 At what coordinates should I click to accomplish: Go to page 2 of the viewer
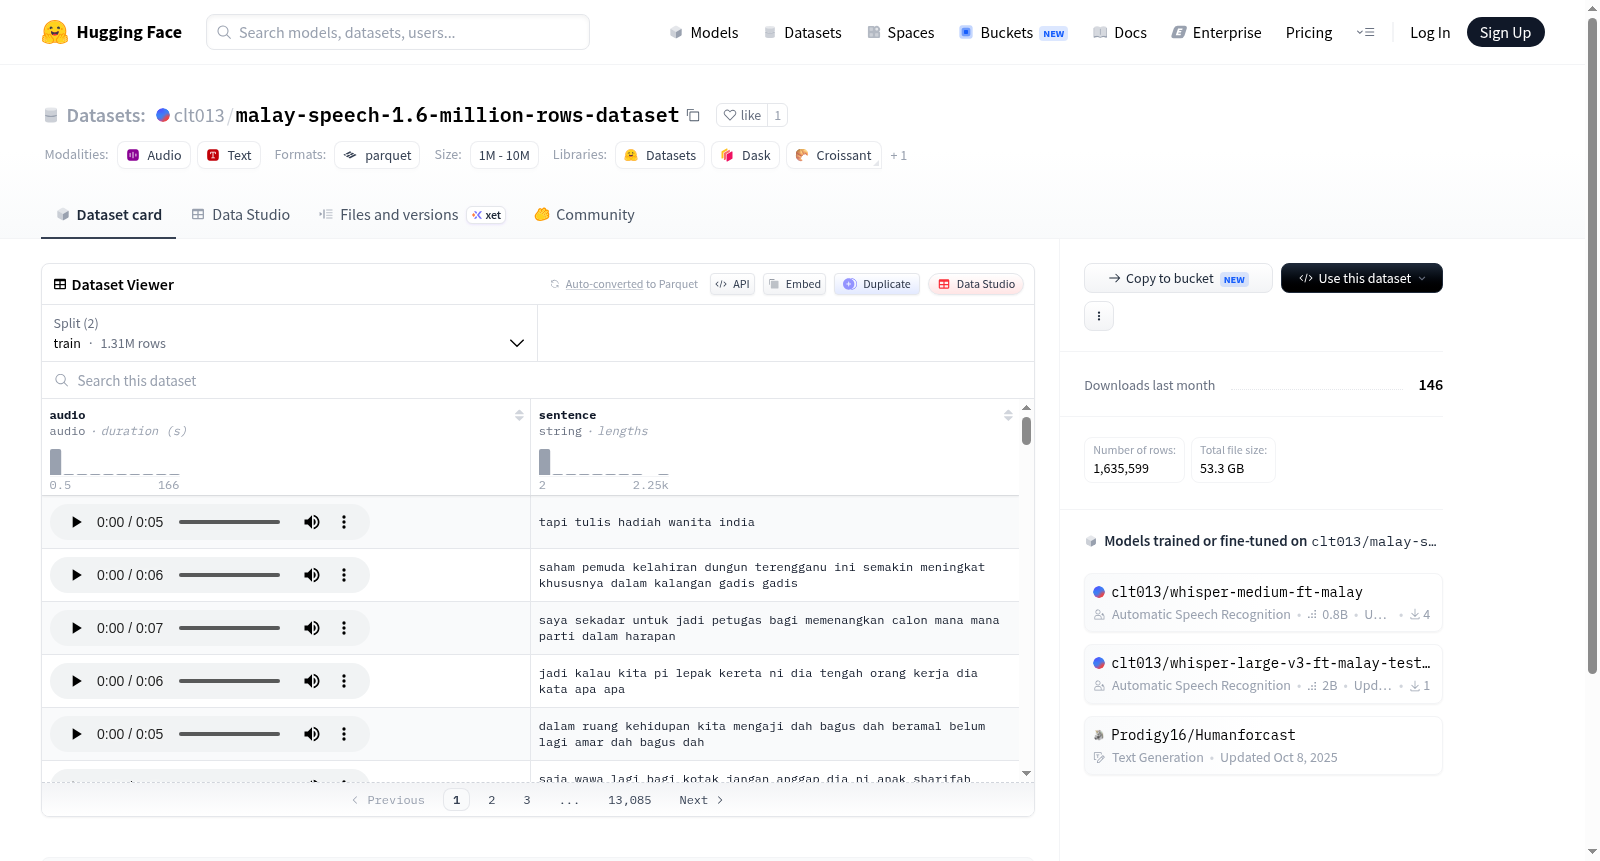click(x=492, y=800)
